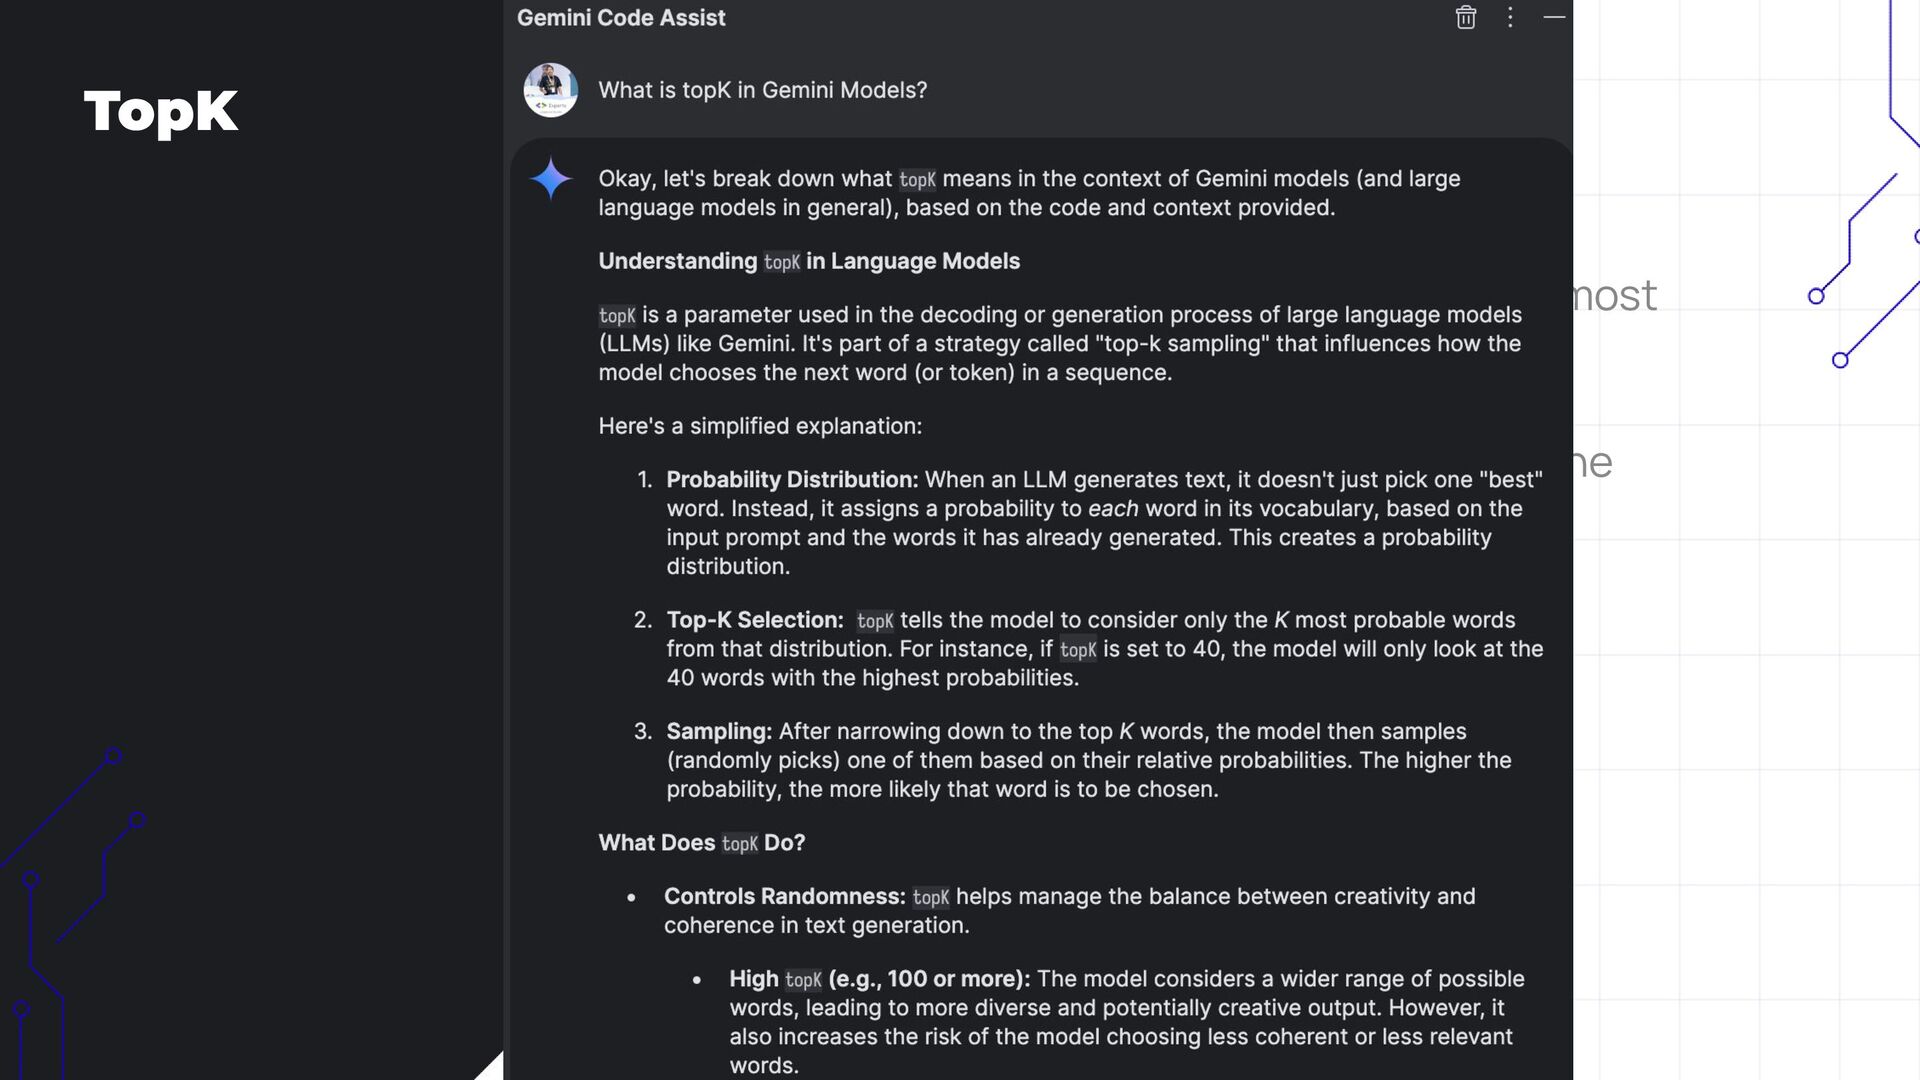Click the 'Top-K Selection:' list item label
The image size is (1920, 1080).
point(755,620)
